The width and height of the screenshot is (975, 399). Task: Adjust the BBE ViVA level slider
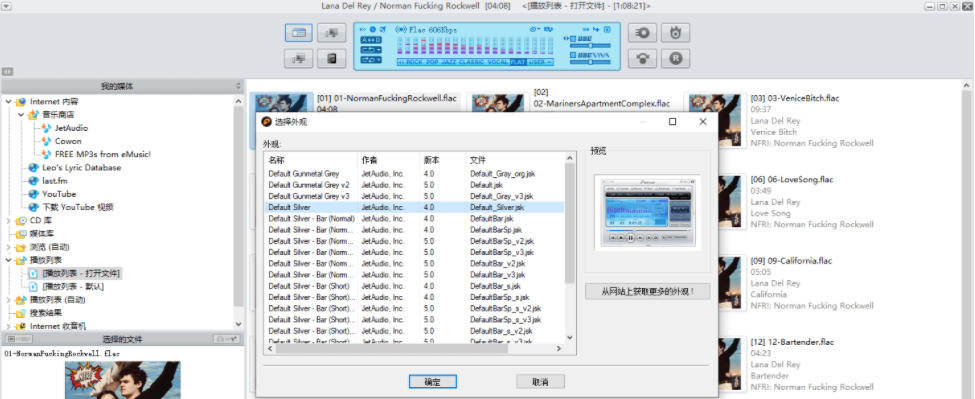pos(590,62)
